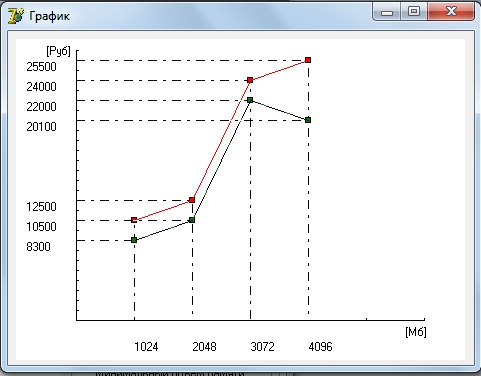Click the X-axis label 4096
Viewport: 481px width, 376px height.
320,347
